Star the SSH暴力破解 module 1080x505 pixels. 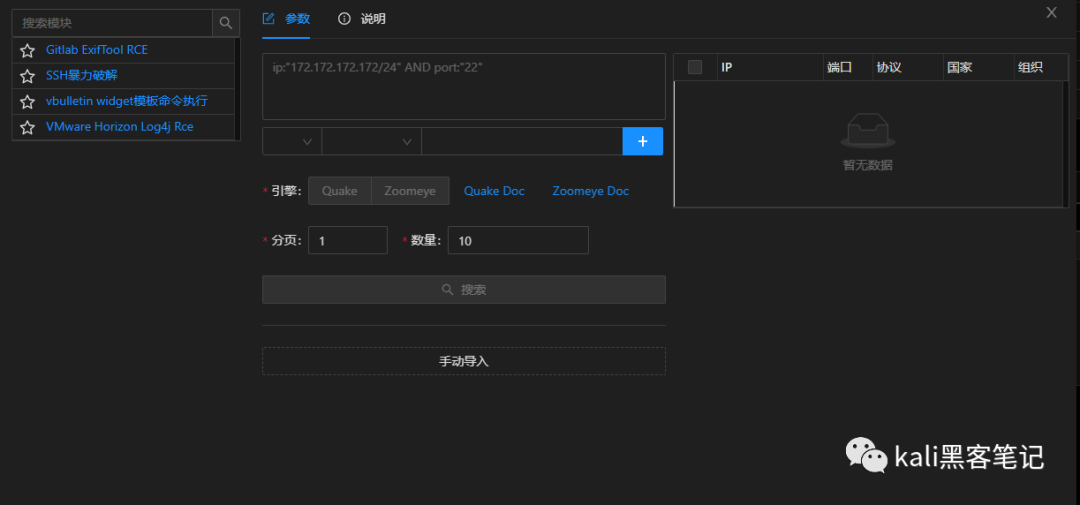pyautogui.click(x=28, y=76)
